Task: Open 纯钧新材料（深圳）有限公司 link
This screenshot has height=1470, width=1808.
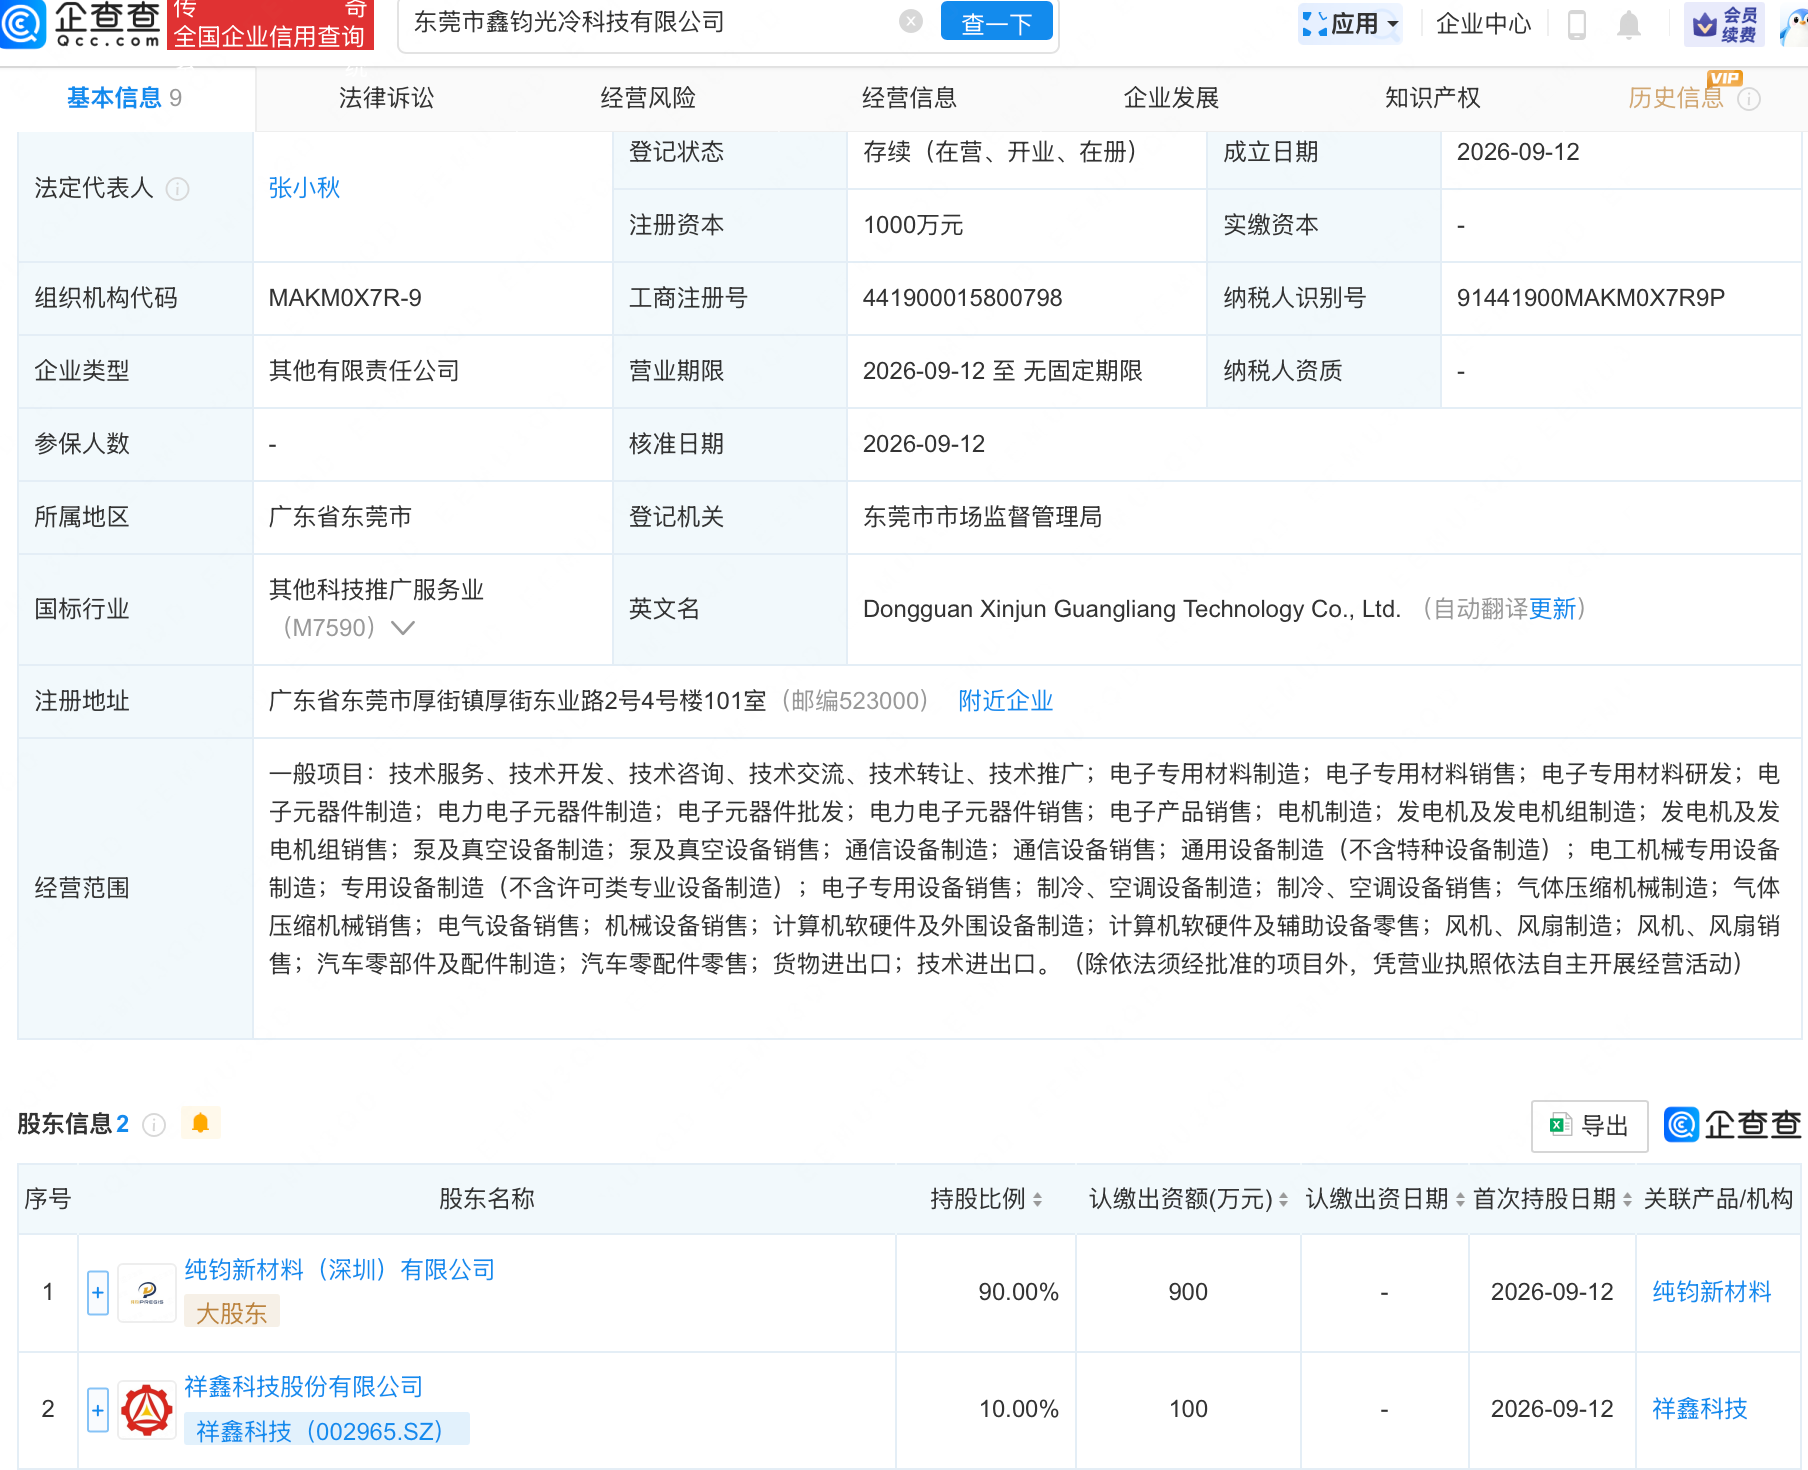Action: [340, 1270]
